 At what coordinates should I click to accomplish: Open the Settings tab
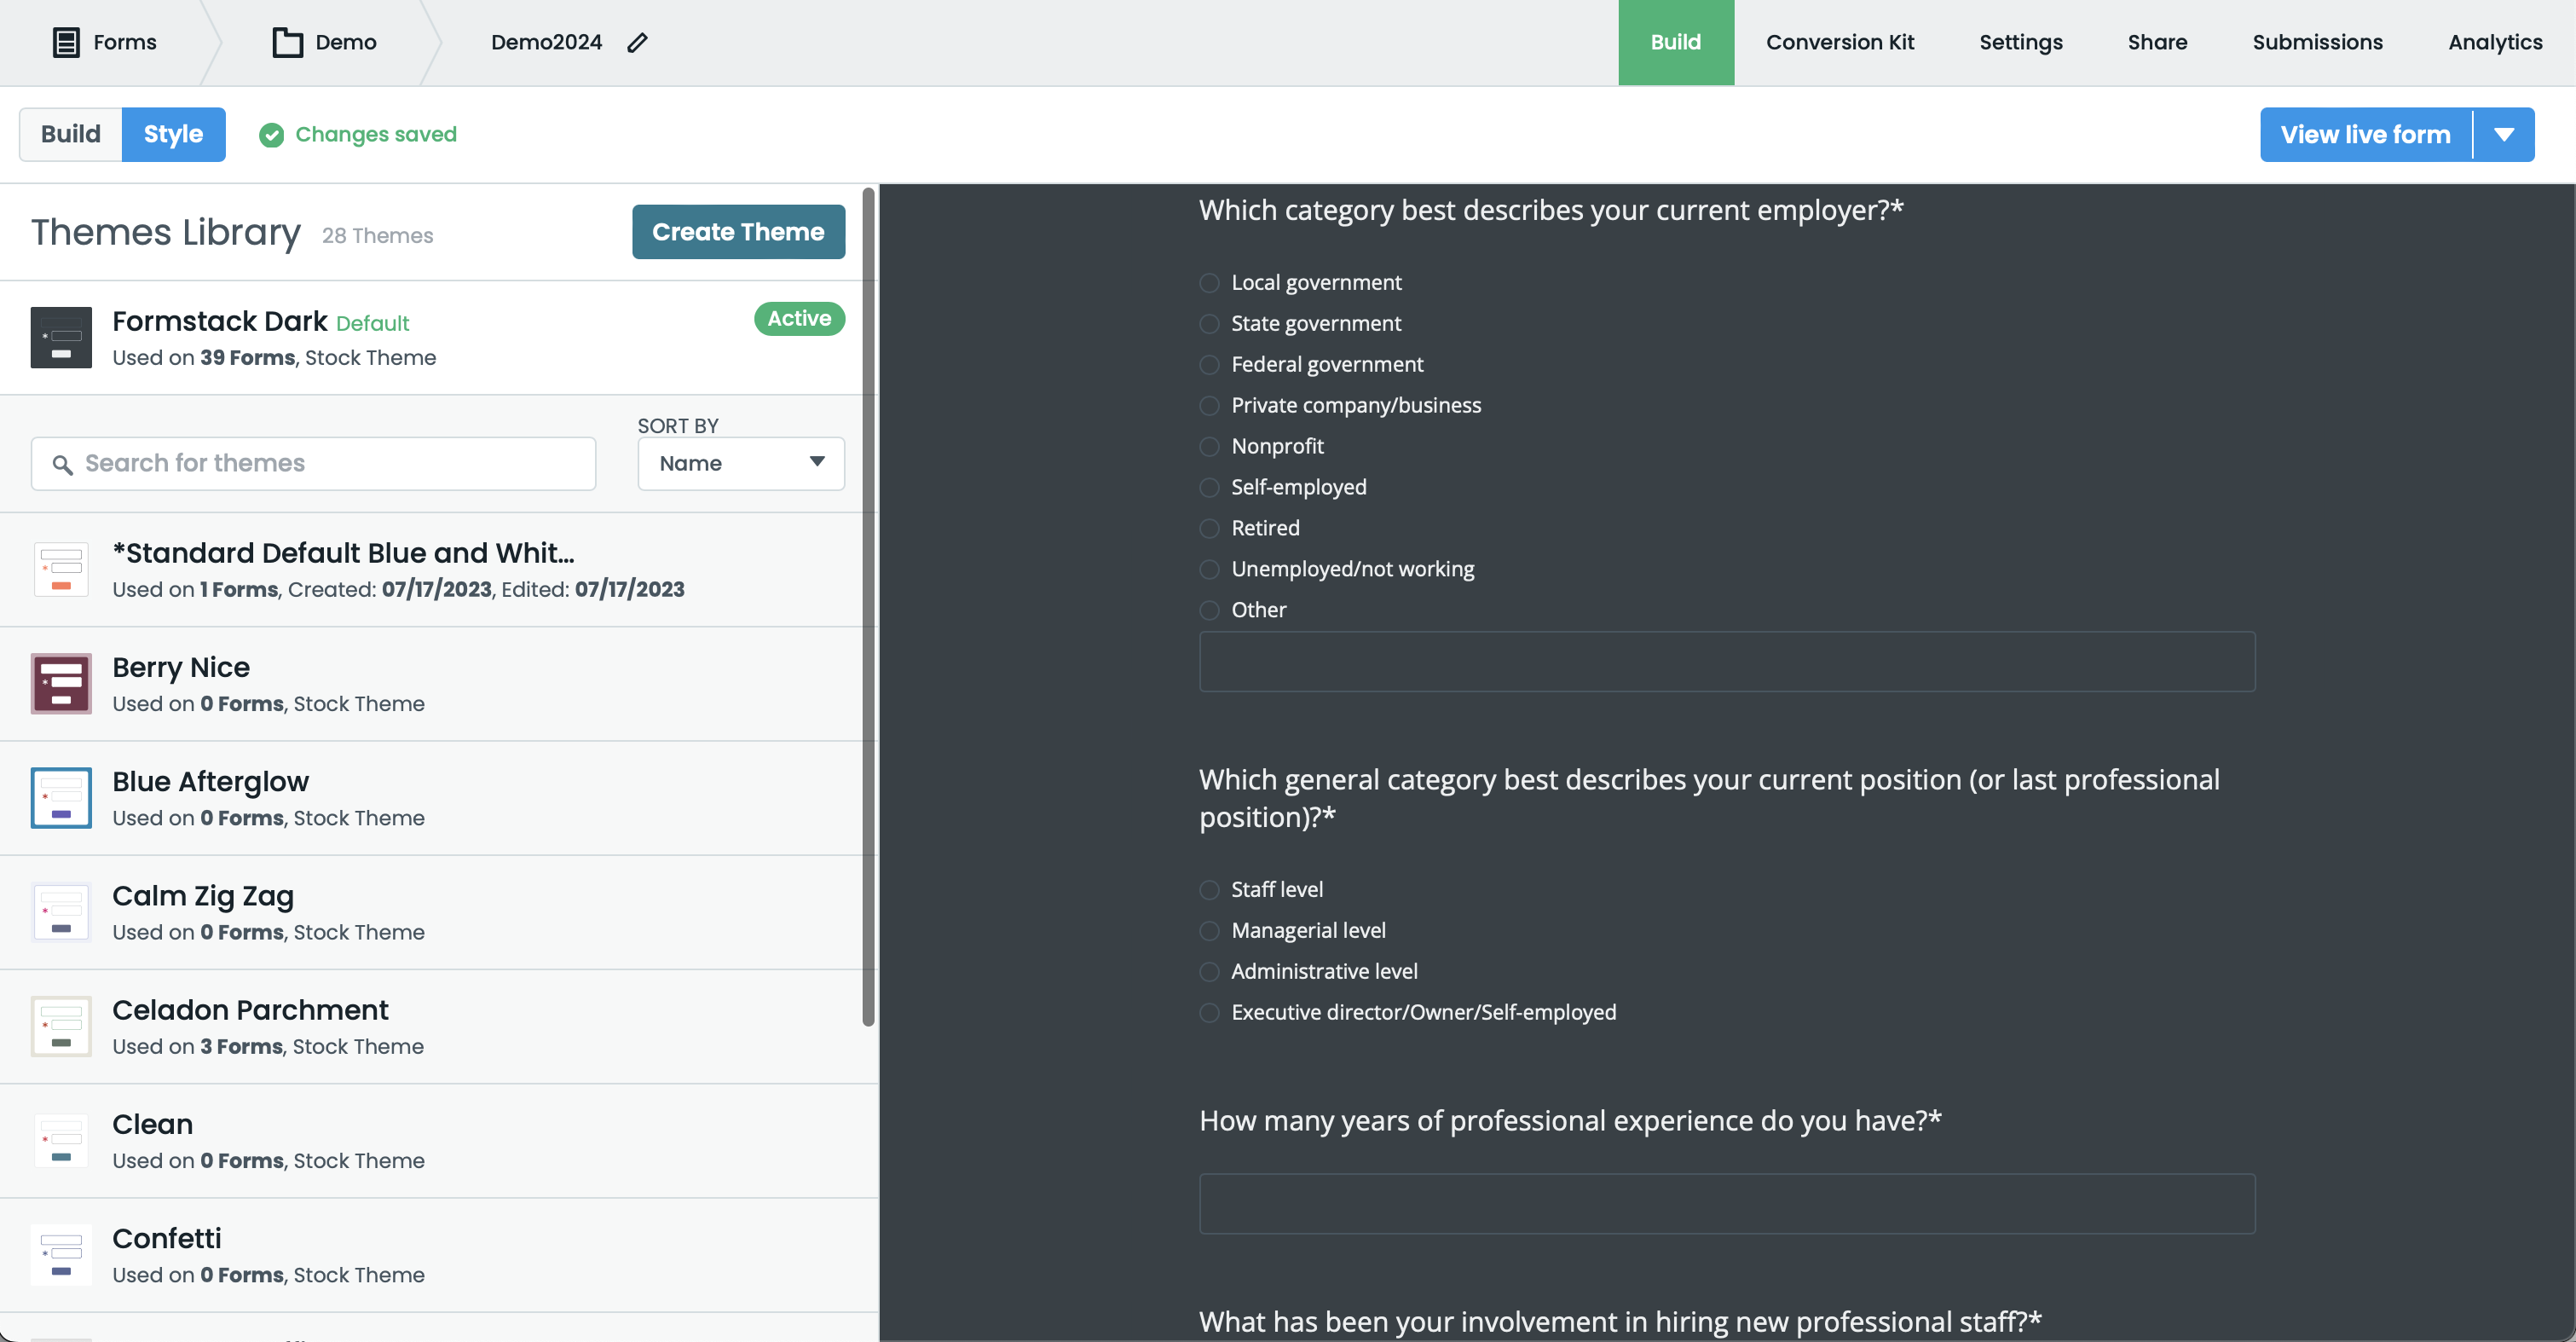[x=2021, y=42]
